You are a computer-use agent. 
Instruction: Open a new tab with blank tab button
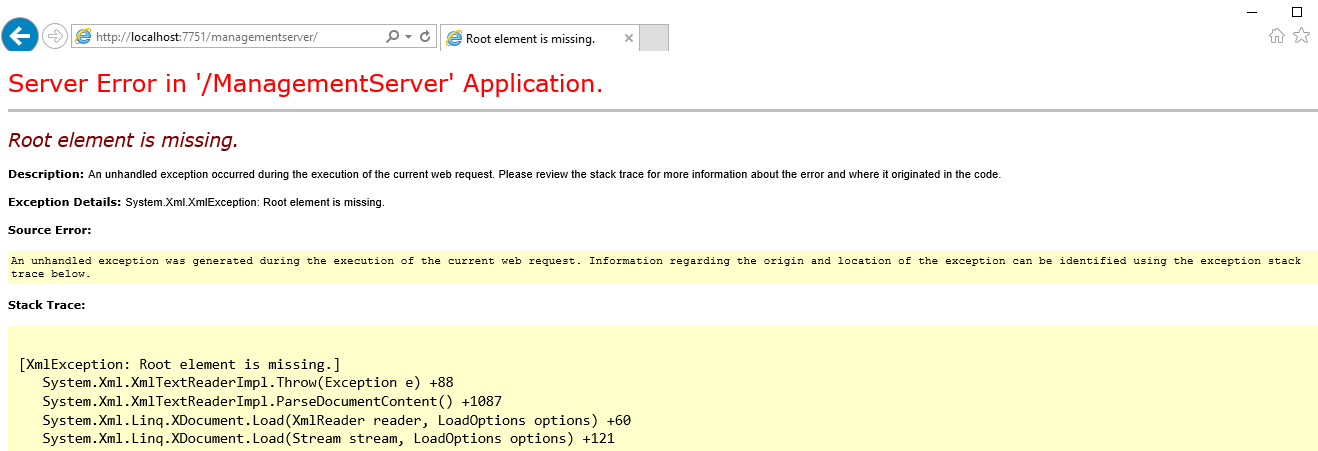pos(653,39)
